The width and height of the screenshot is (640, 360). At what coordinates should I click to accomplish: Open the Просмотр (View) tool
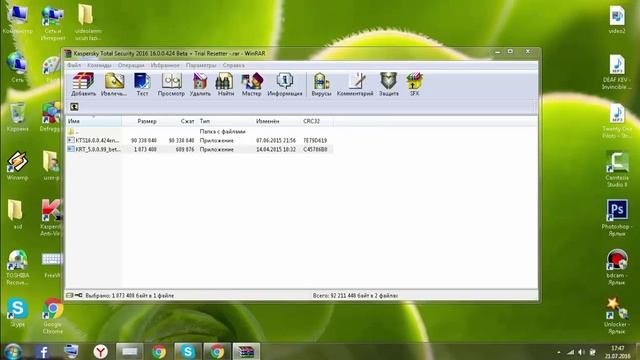click(x=171, y=84)
